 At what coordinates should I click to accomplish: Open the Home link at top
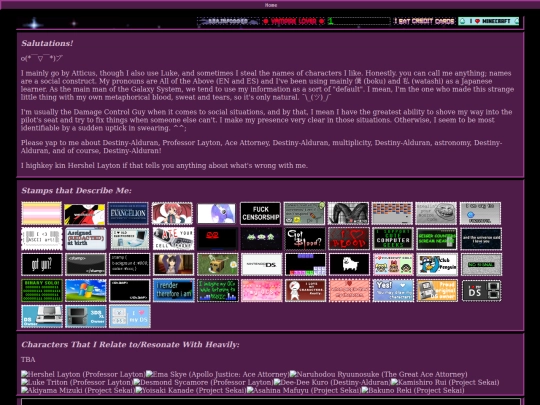click(x=271, y=5)
